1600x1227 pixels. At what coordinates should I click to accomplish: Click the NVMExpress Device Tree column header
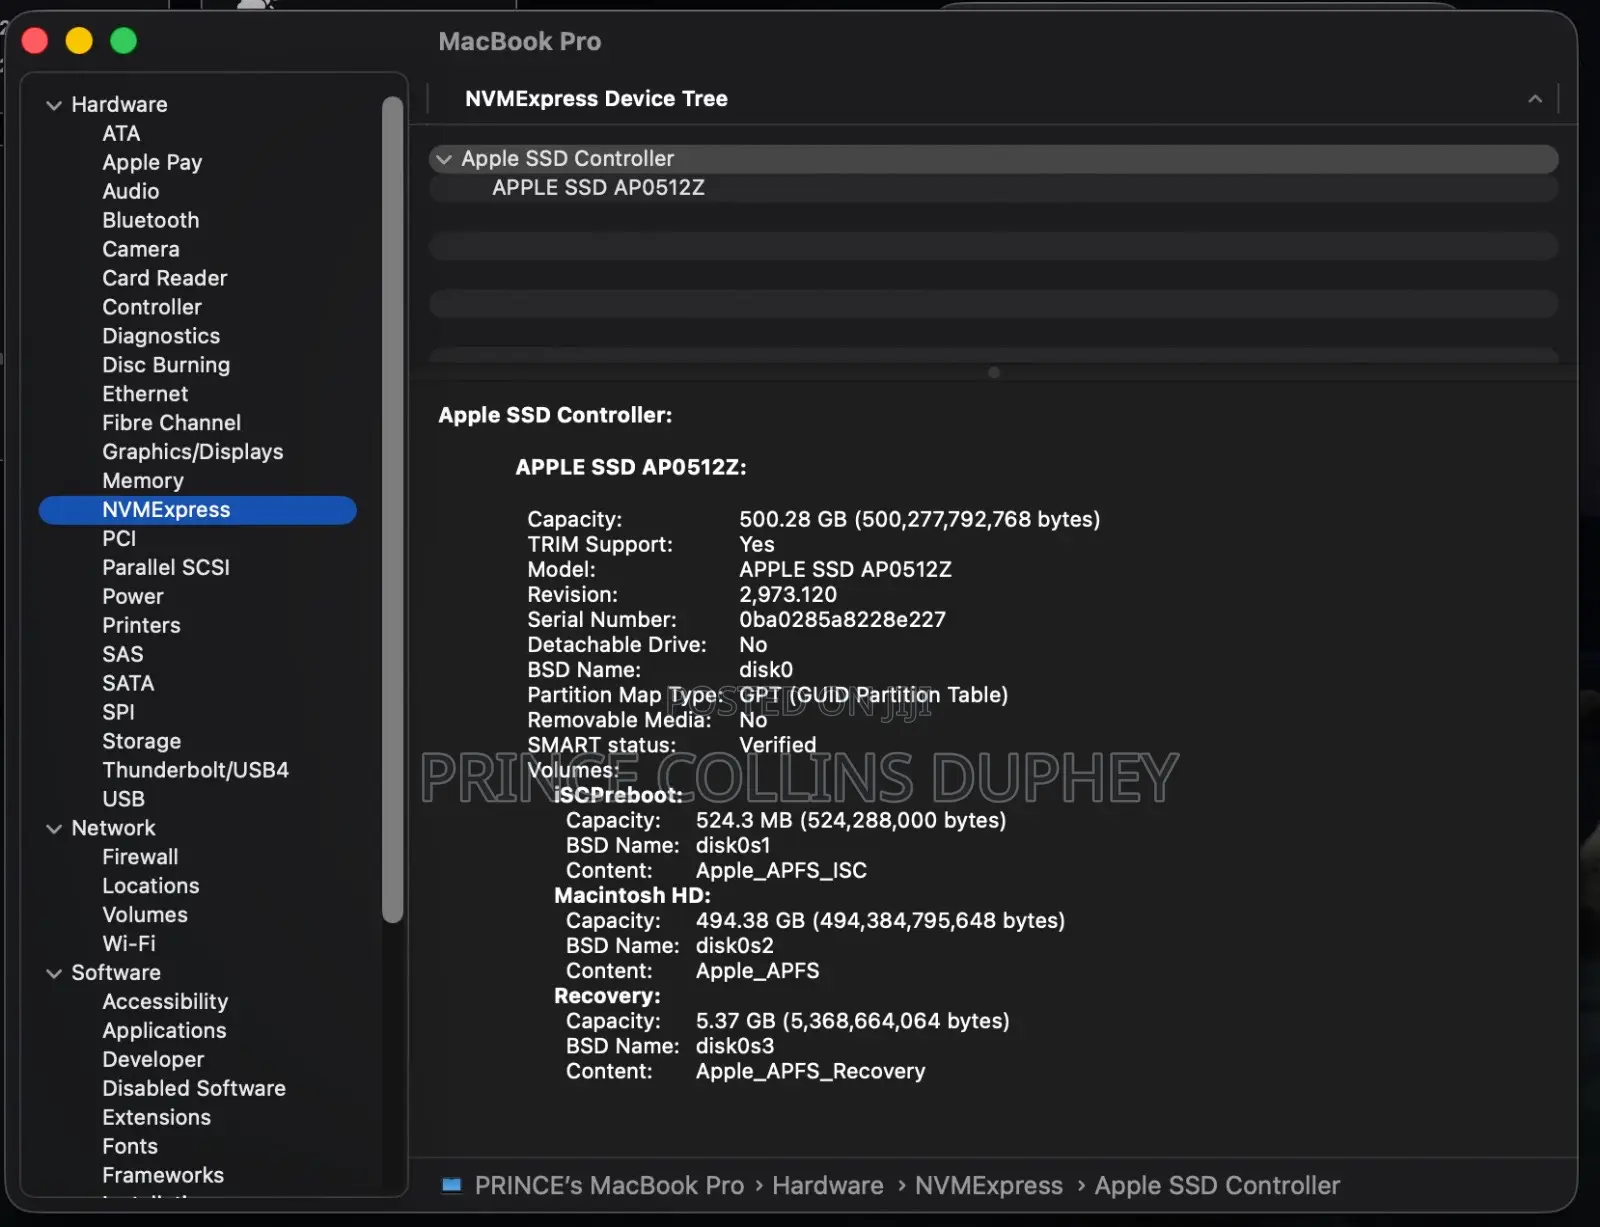tap(596, 99)
